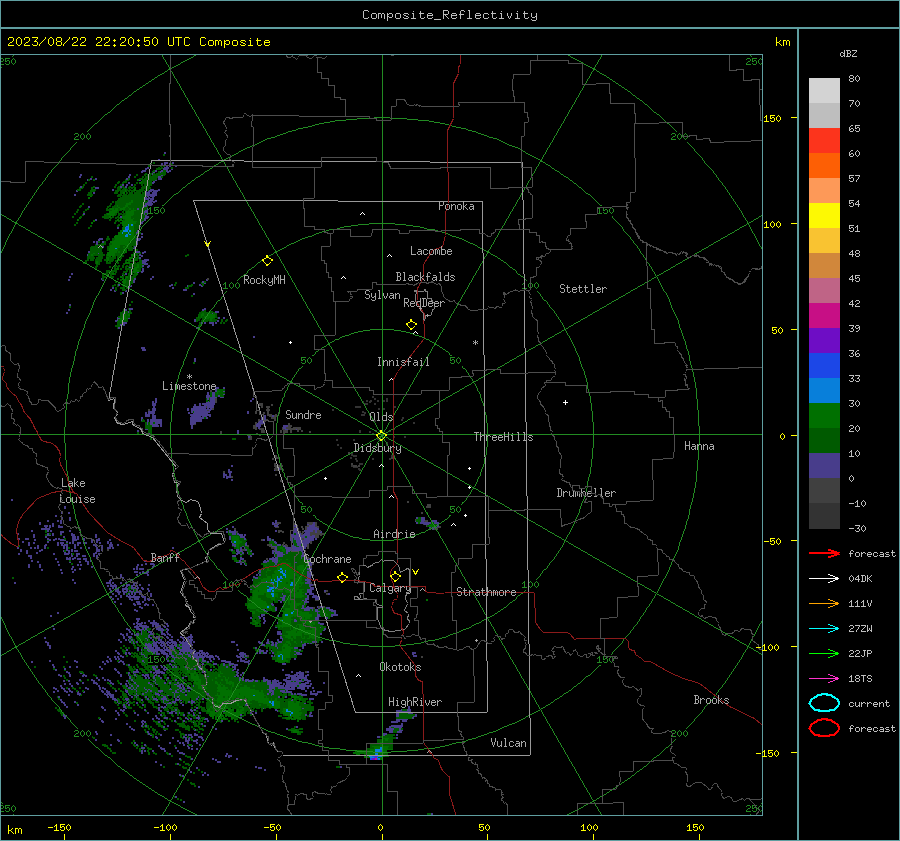Click the -50 tick label on the right axis
Screen dimensions: 900x841
772,541
